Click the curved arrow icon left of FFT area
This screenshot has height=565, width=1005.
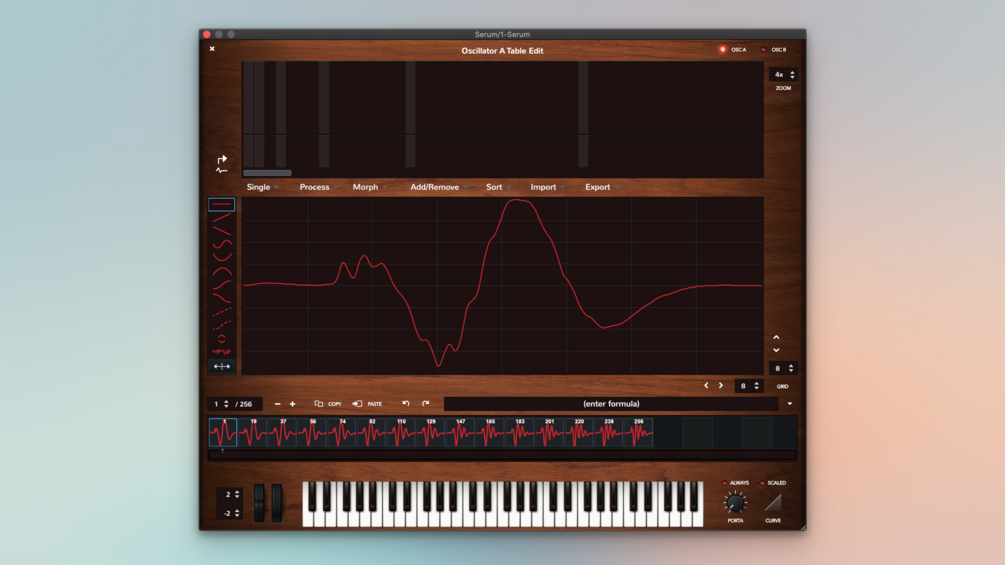pyautogui.click(x=222, y=160)
